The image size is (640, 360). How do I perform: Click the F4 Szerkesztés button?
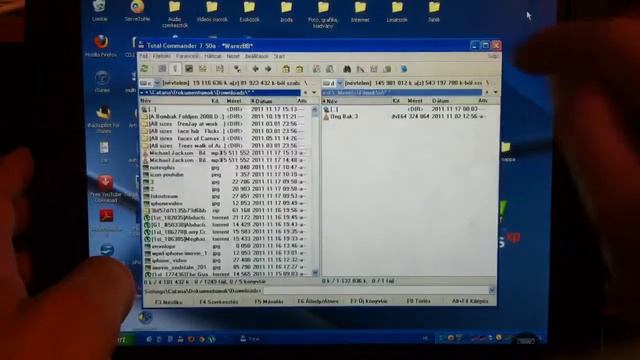[218, 302]
